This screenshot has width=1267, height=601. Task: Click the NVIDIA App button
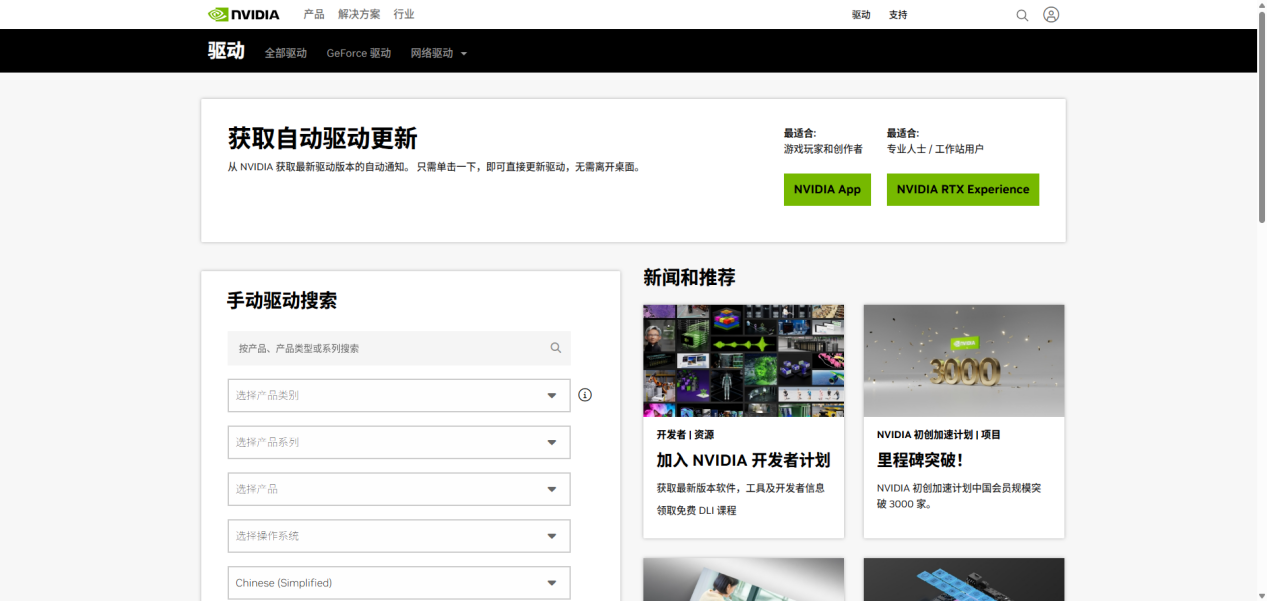click(x=827, y=190)
